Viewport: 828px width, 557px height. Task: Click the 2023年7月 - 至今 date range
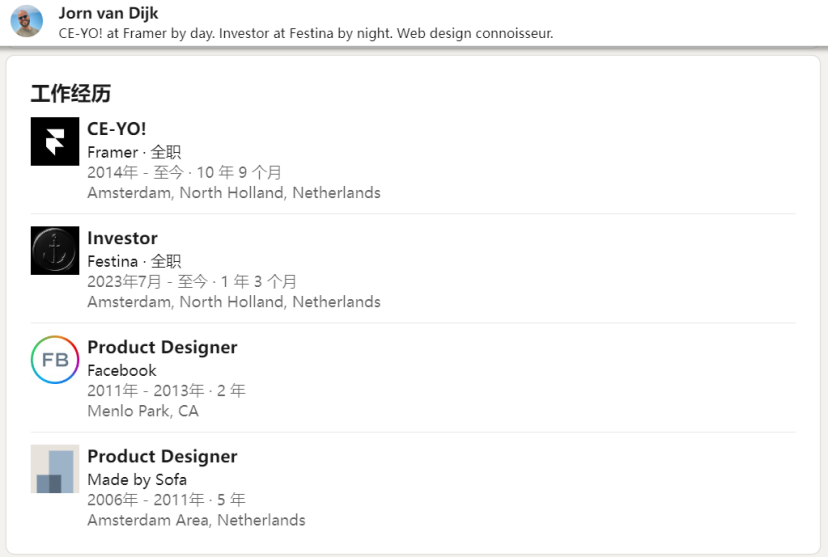click(x=147, y=281)
